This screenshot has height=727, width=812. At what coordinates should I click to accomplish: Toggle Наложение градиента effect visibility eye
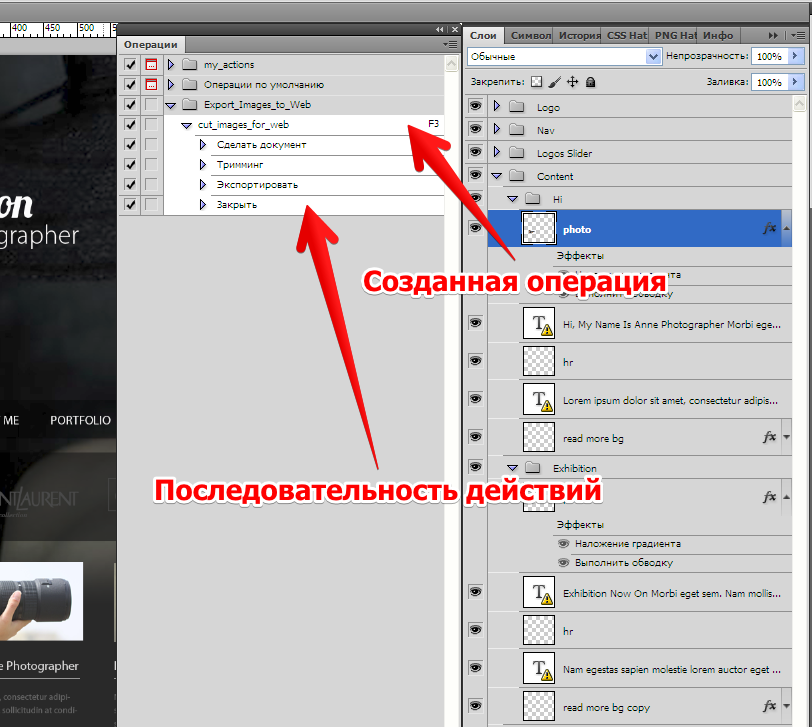563,544
